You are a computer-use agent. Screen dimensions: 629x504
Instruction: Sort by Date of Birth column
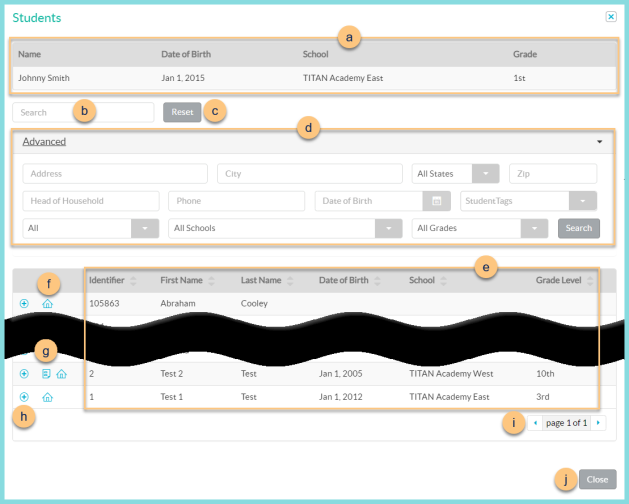pos(377,280)
